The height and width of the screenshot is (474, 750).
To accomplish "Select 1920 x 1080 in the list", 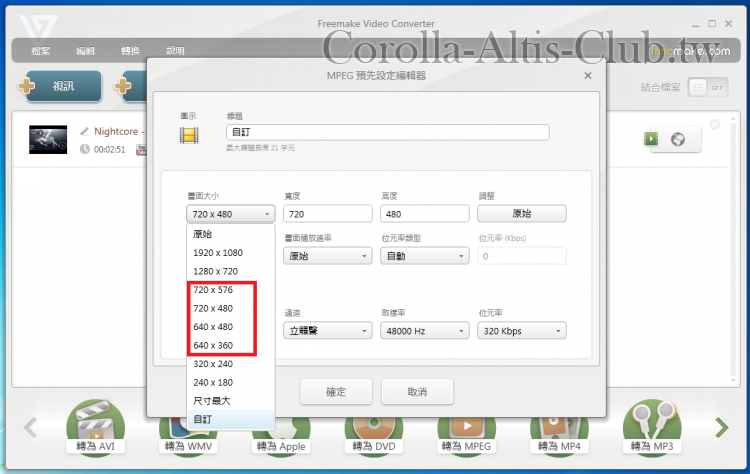I will click(231, 253).
